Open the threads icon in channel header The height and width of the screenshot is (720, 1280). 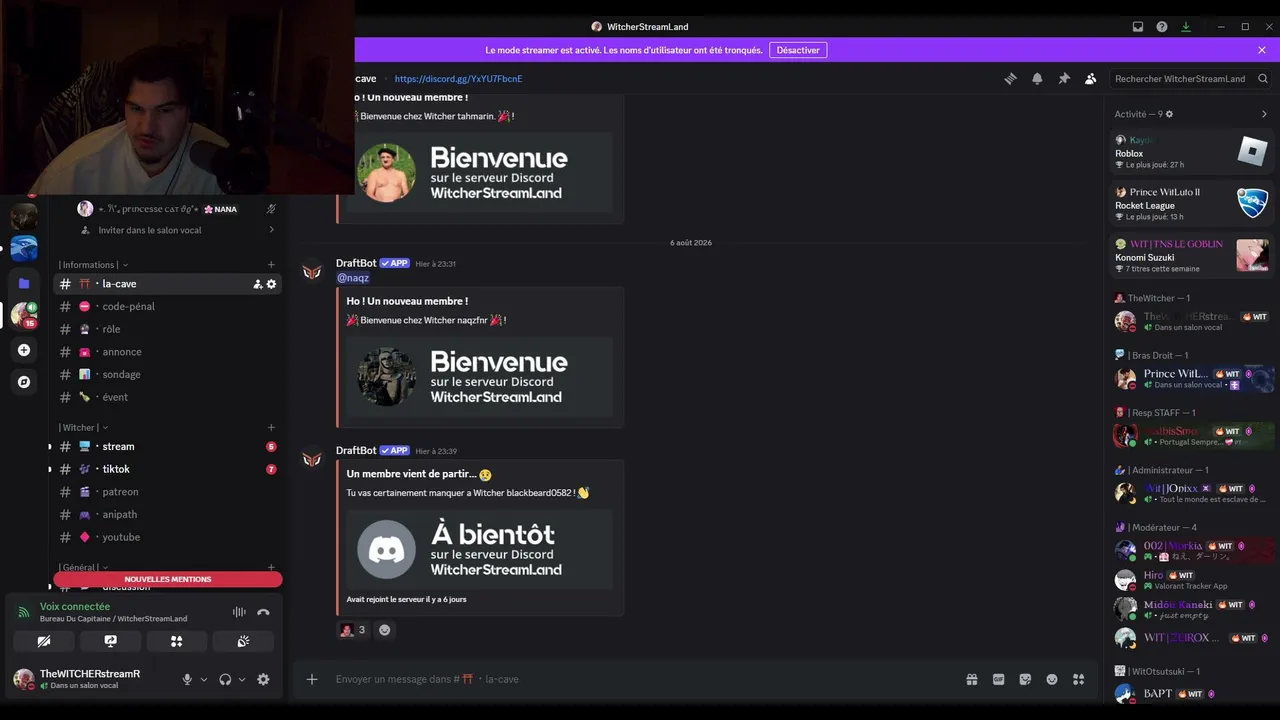coord(1011,79)
